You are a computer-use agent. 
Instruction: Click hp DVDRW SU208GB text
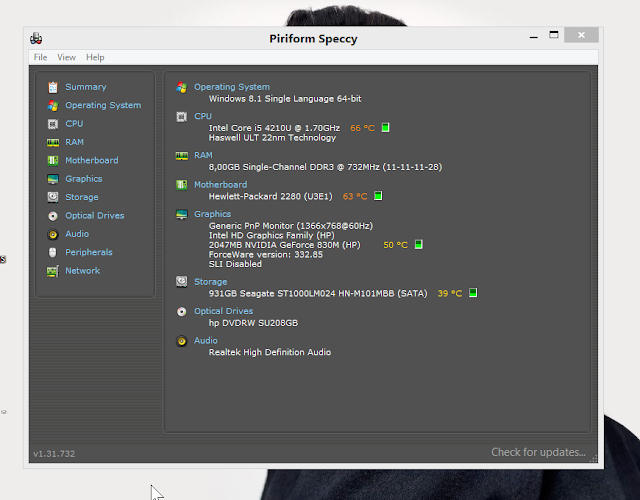pos(253,323)
